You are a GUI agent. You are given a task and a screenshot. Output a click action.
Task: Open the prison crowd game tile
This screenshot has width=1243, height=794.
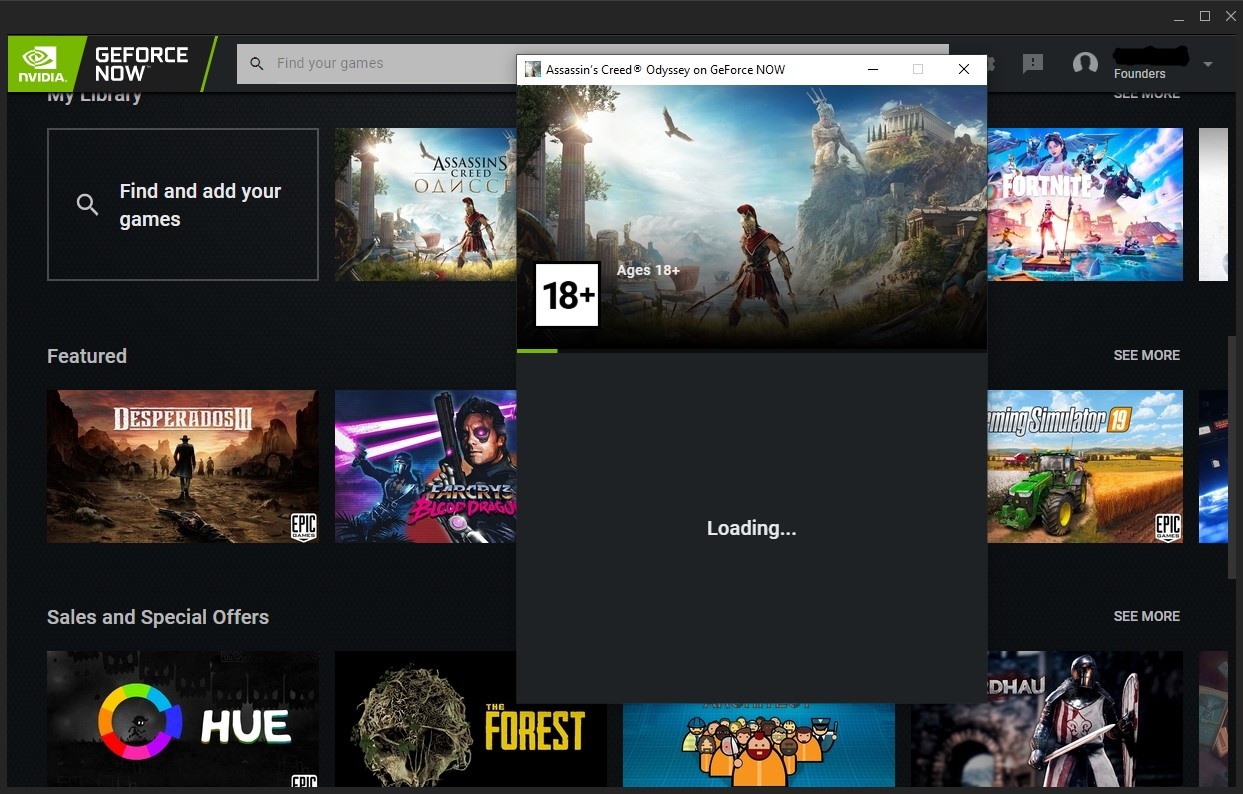[759, 745]
